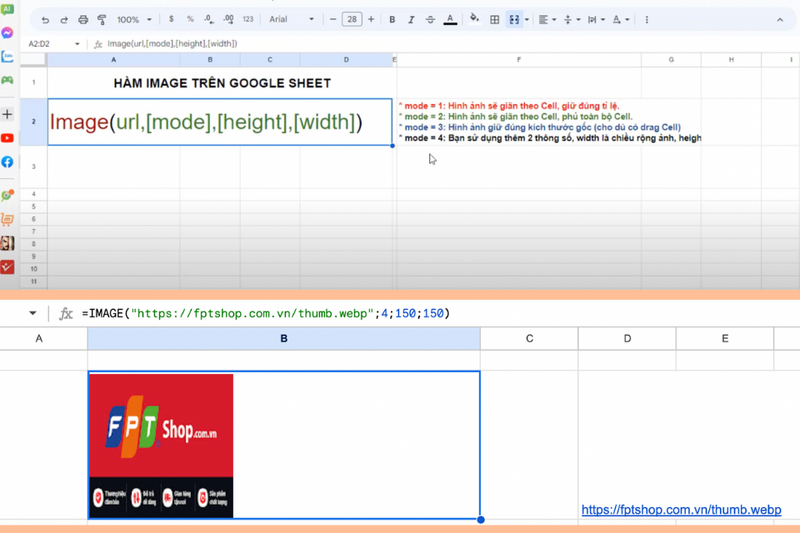
Task: Open Vertical align dropdown
Action: pyautogui.click(x=571, y=20)
